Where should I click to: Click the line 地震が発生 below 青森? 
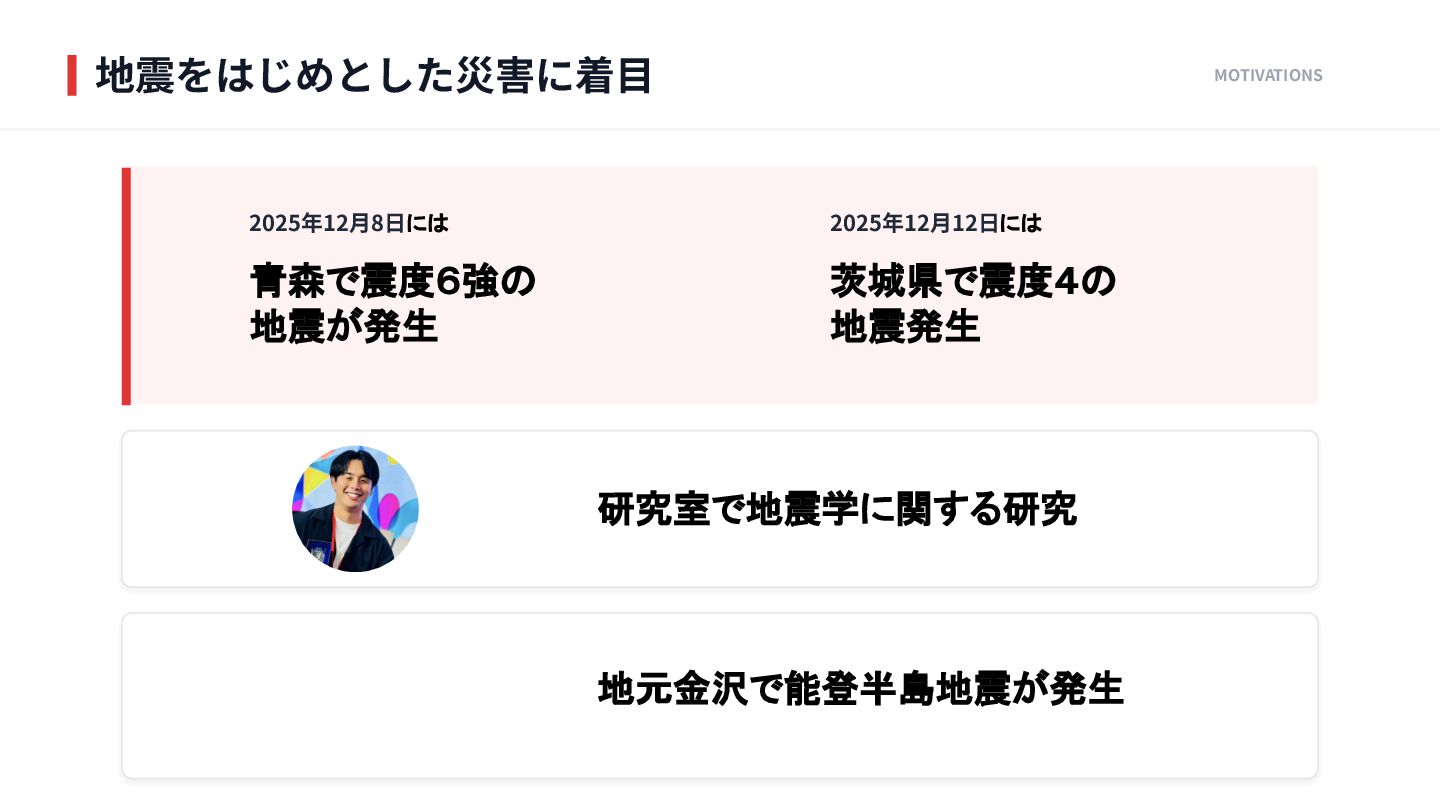coord(344,327)
